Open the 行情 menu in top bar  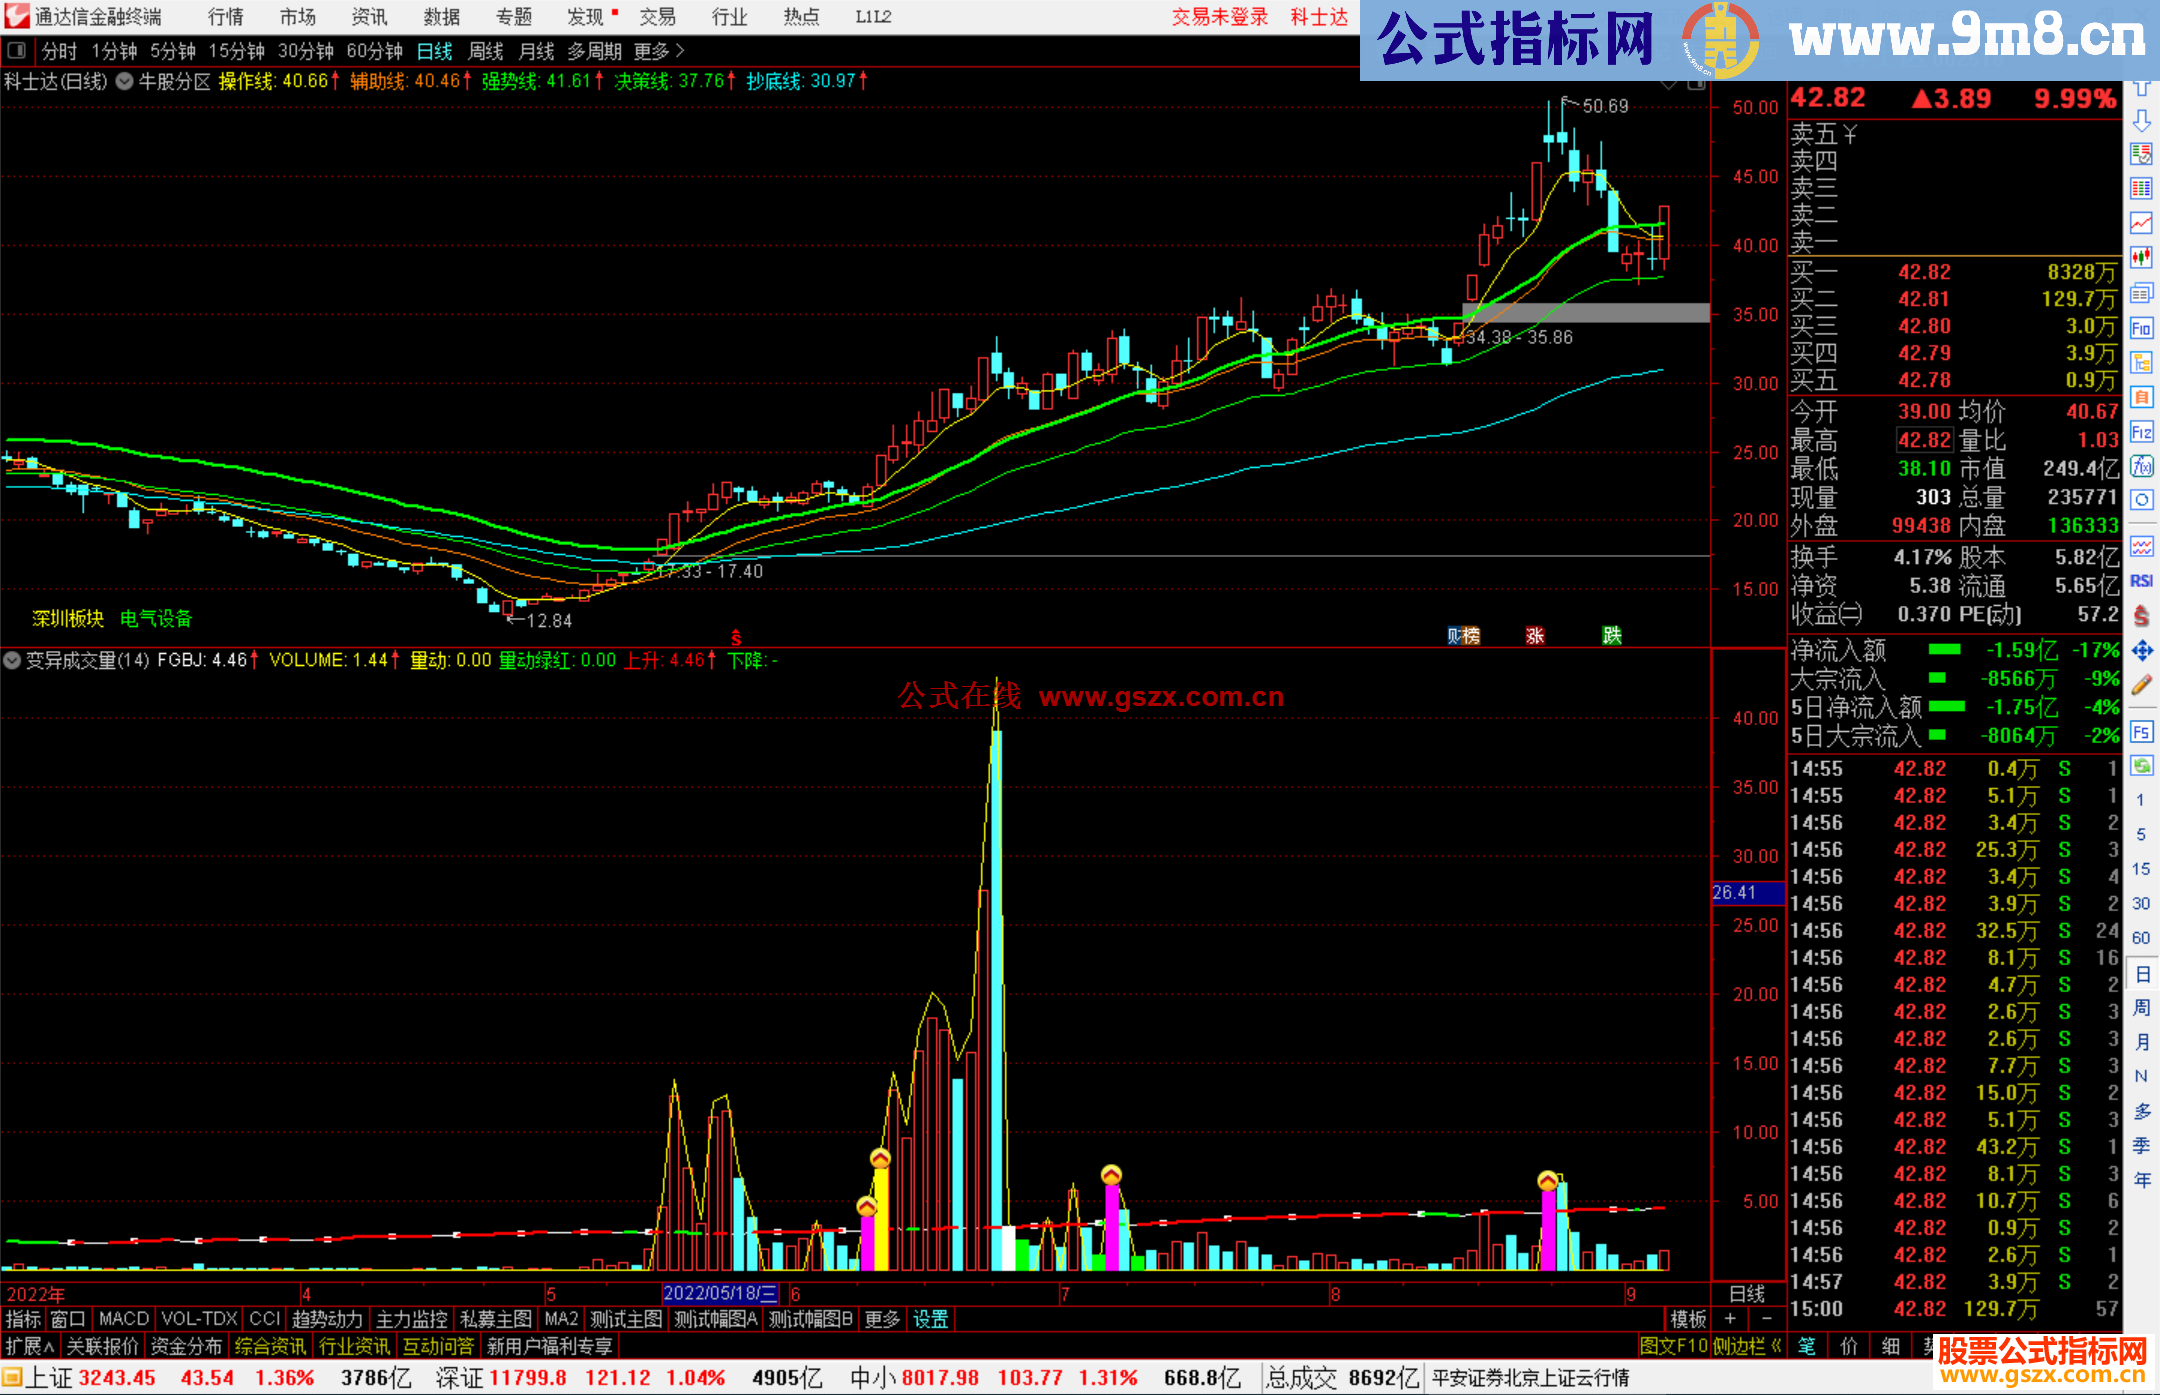pos(226,17)
